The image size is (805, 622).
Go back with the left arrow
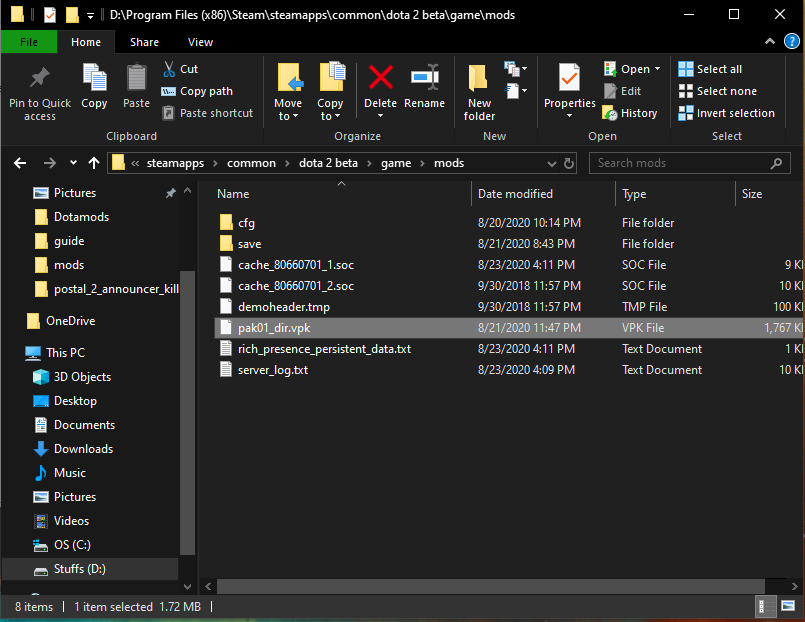(20, 163)
